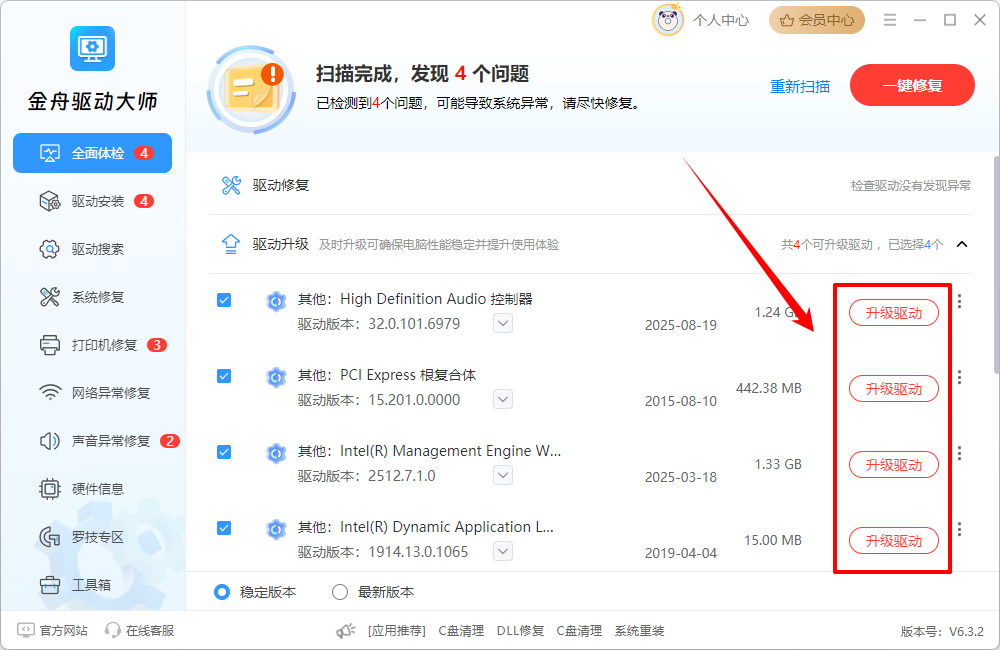The width and height of the screenshot is (1000, 650).
Task: Click the vertical scrollbar of driver list
Action: click(996, 265)
